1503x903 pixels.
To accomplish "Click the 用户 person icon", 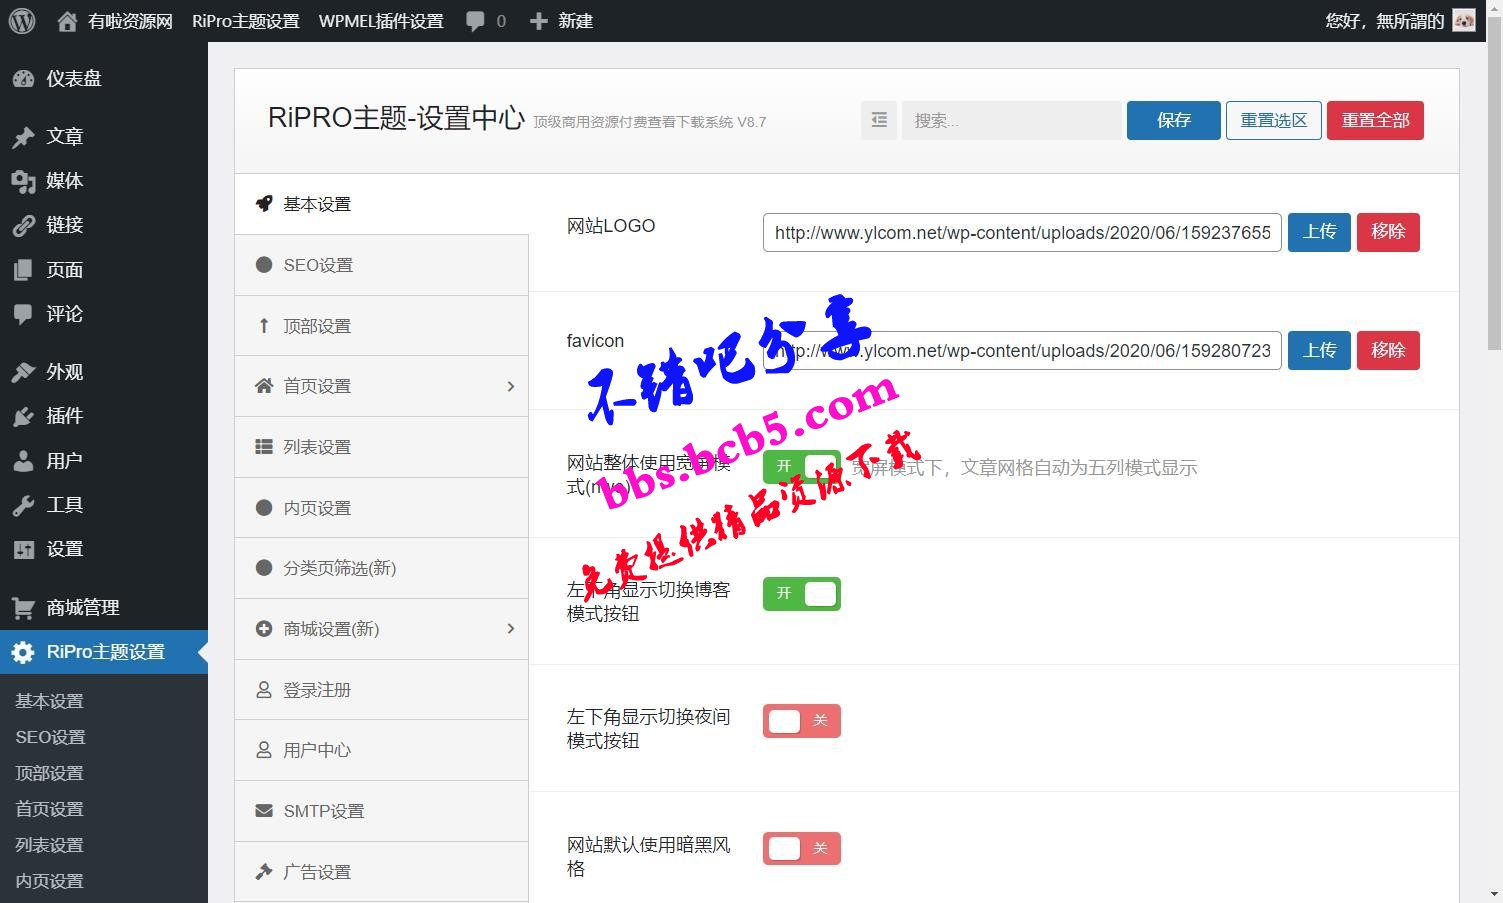I will [x=24, y=461].
